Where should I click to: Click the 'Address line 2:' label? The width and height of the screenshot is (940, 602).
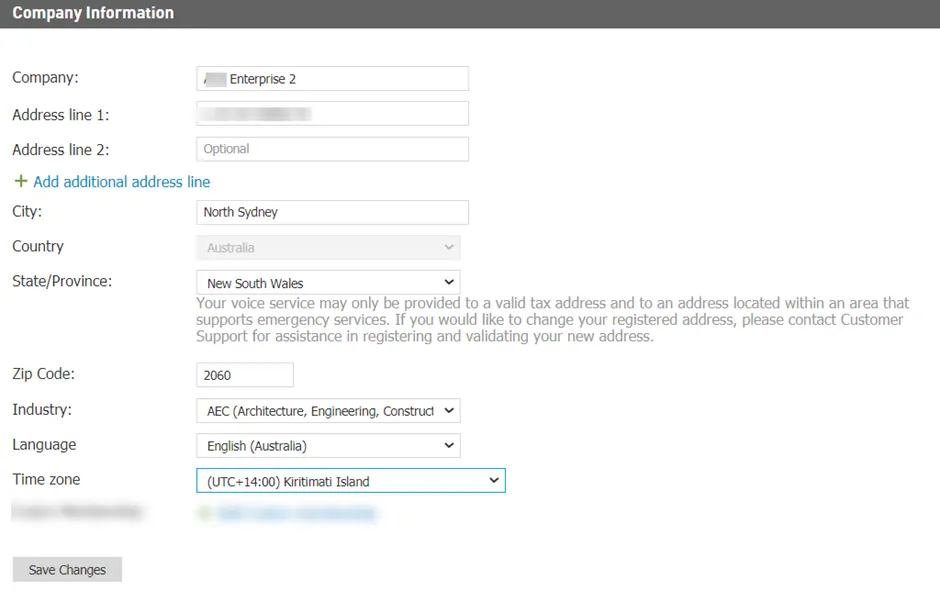[x=61, y=150]
